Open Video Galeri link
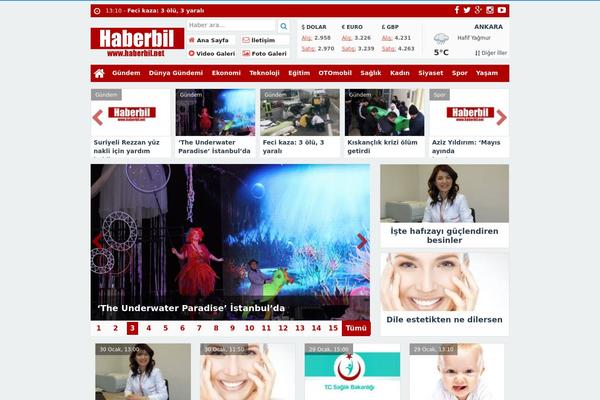This screenshot has width=600, height=400. (x=212, y=54)
